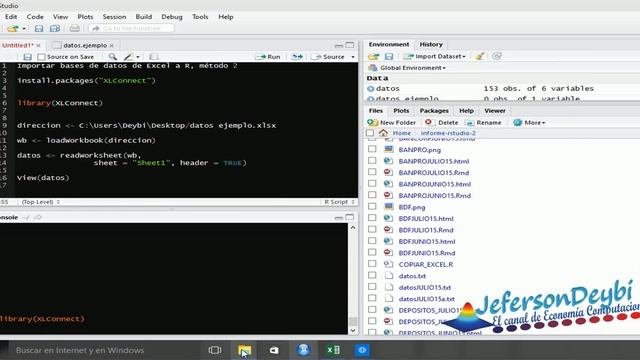This screenshot has width=640, height=360.
Task: Click the Open File folder icon in main toolbar
Action: pos(13,29)
